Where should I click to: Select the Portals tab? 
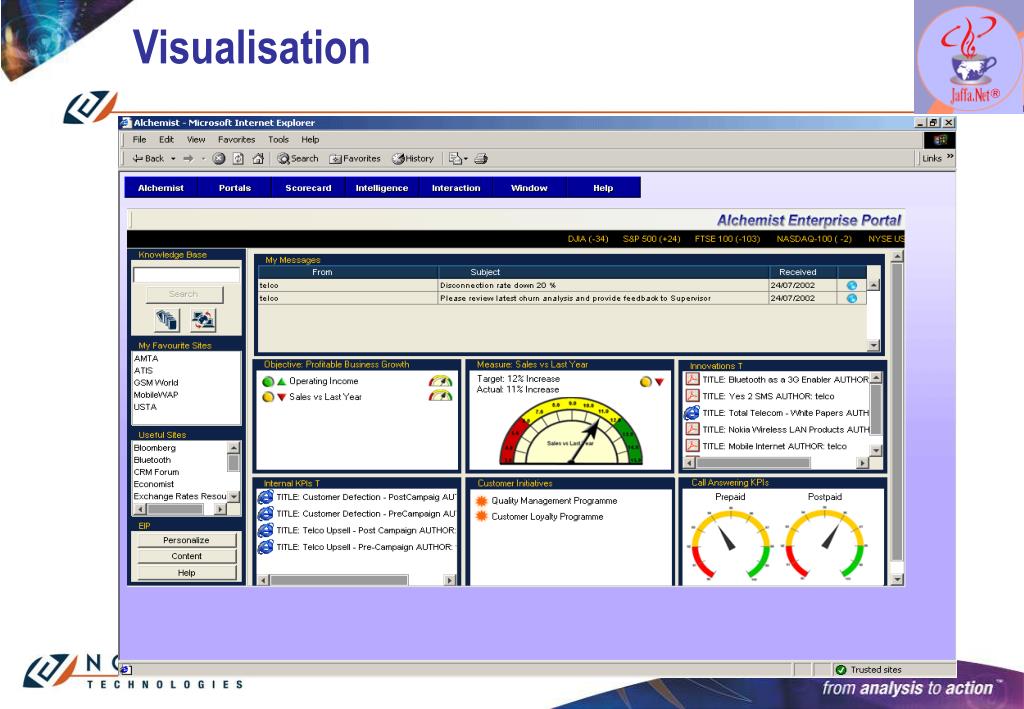point(234,188)
